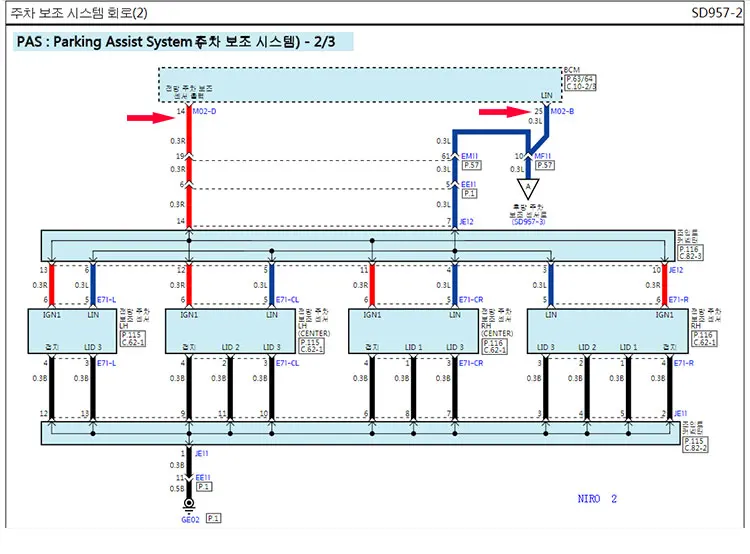750x554 pixels.
Task: Select the LH front parking sensor box
Action: (72, 331)
